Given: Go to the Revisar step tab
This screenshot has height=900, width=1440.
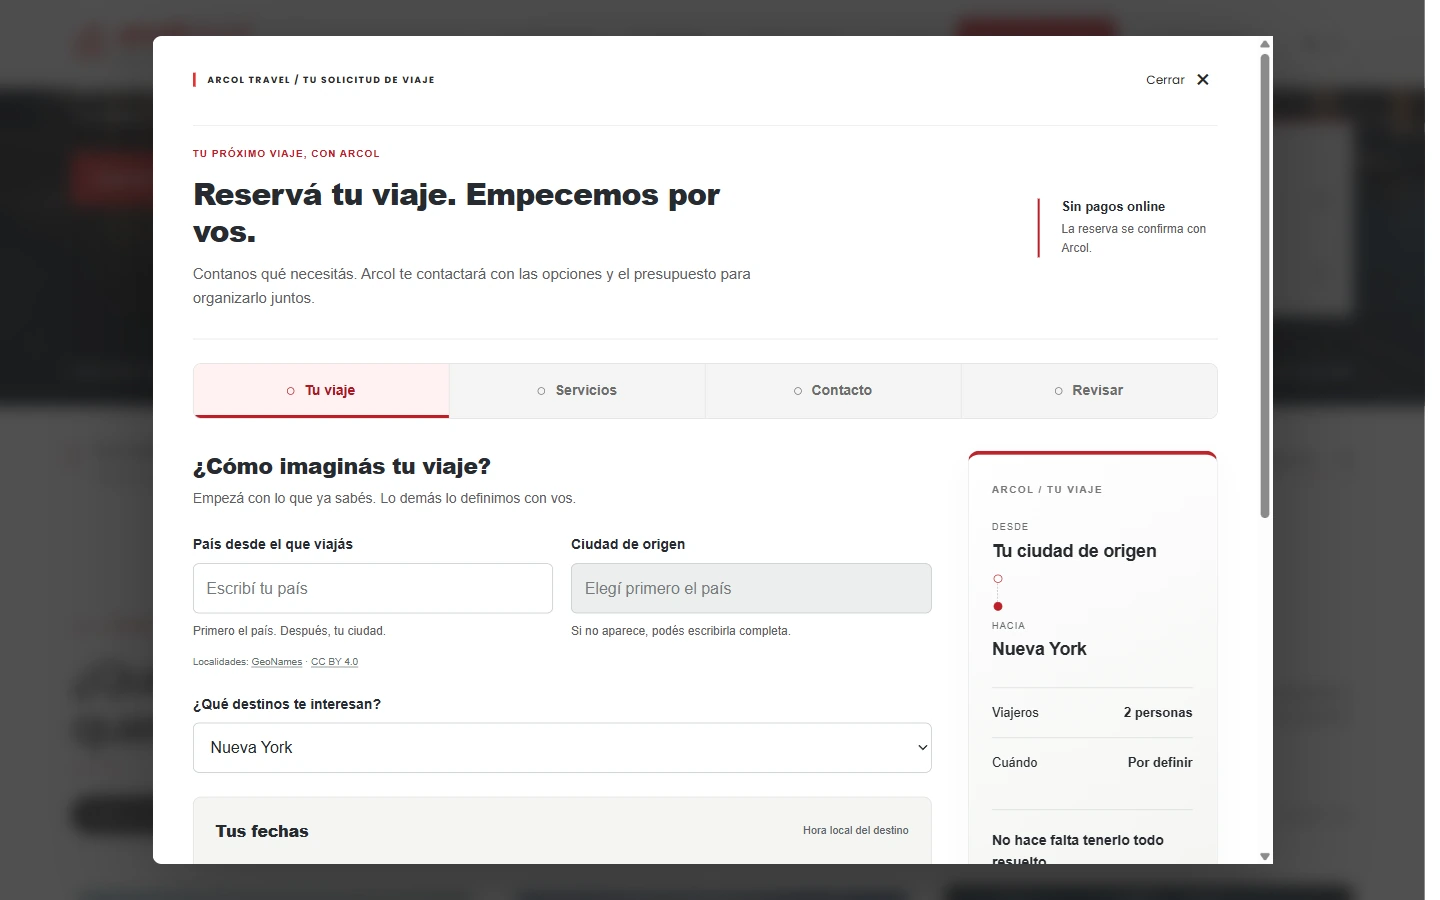Looking at the screenshot, I should point(1089,391).
